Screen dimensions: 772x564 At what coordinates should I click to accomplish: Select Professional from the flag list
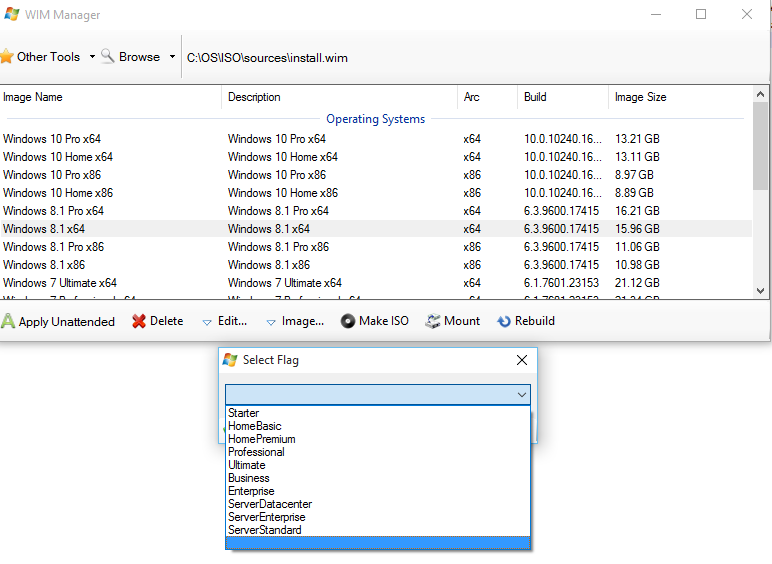(x=256, y=452)
